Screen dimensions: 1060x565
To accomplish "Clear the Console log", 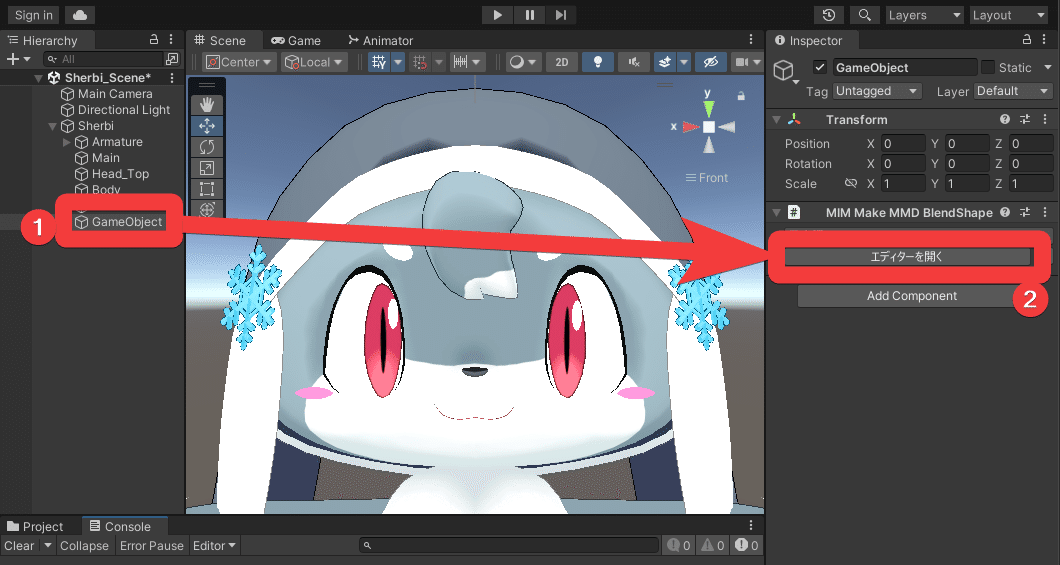I will pyautogui.click(x=19, y=545).
